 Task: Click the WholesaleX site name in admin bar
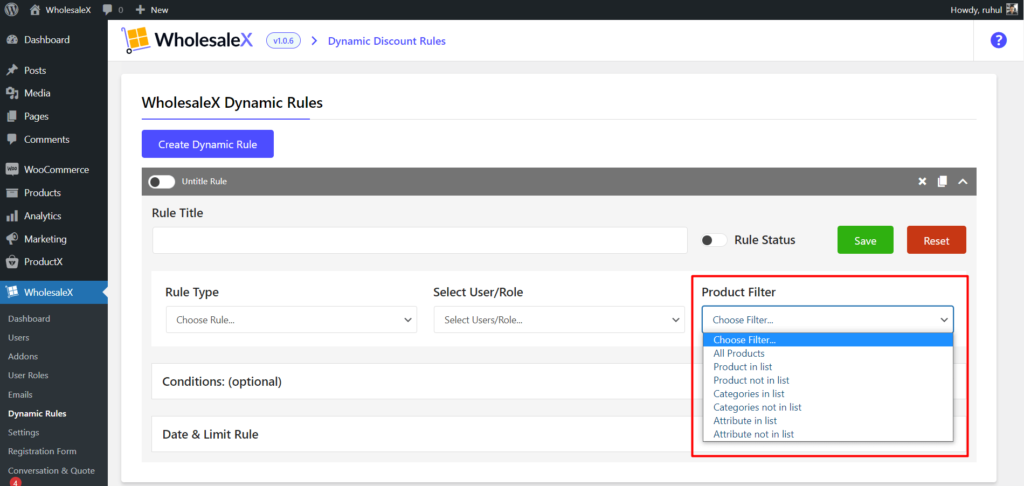pyautogui.click(x=68, y=10)
